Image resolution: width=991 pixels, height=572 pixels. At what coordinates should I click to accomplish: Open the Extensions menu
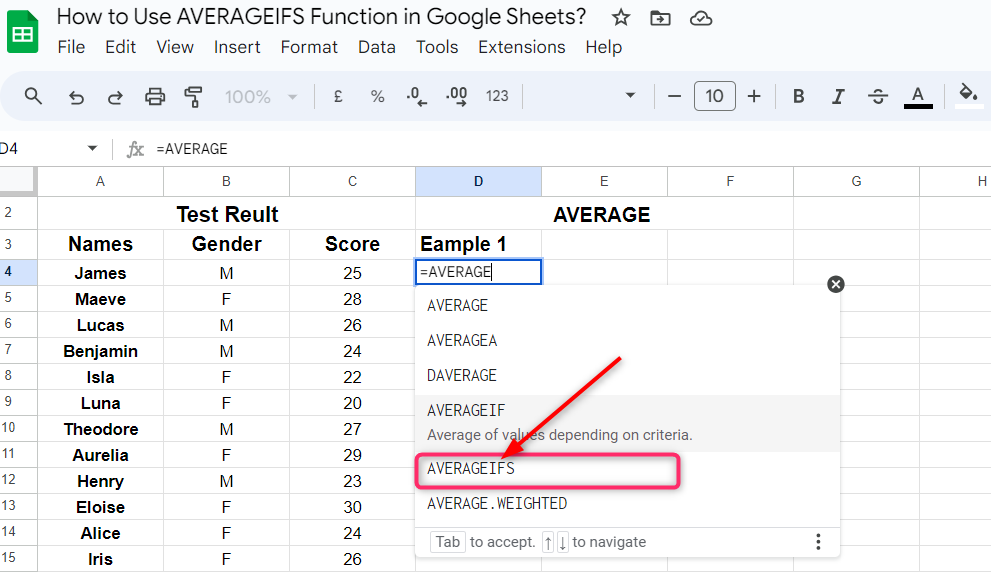pos(521,47)
